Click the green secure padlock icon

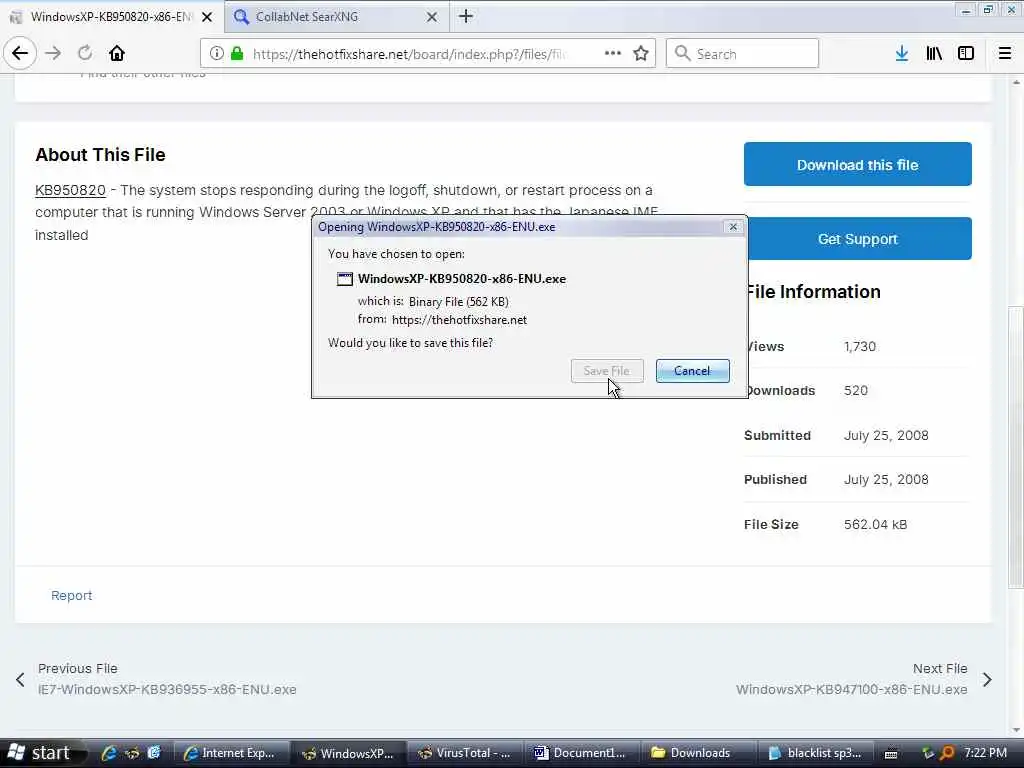(x=237, y=54)
